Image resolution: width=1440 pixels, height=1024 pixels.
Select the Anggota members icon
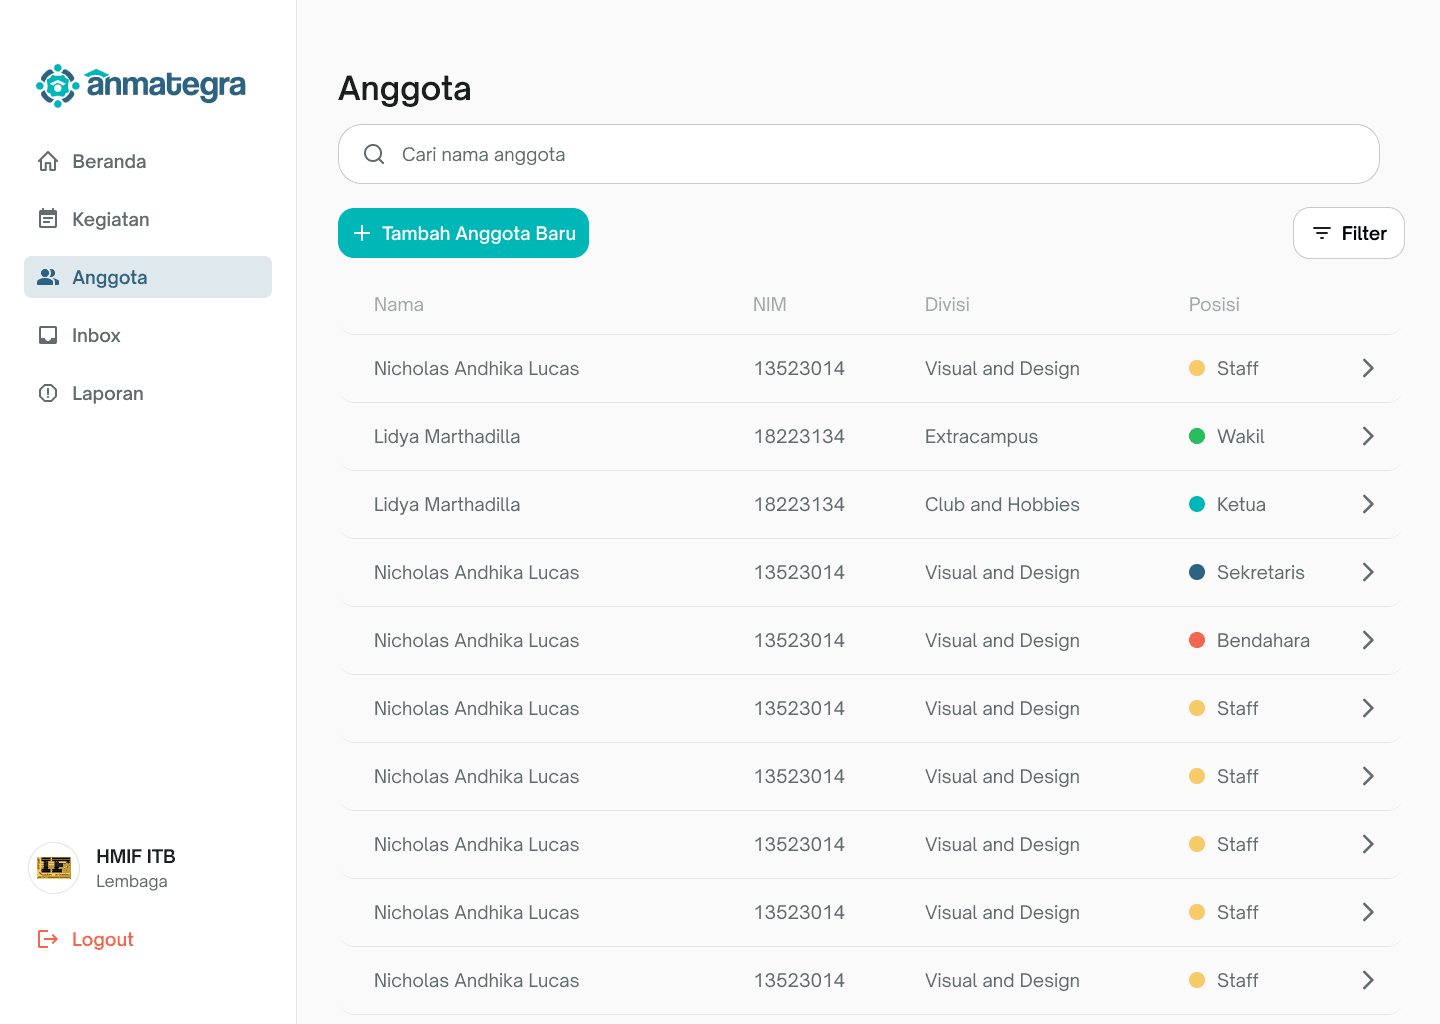48,276
